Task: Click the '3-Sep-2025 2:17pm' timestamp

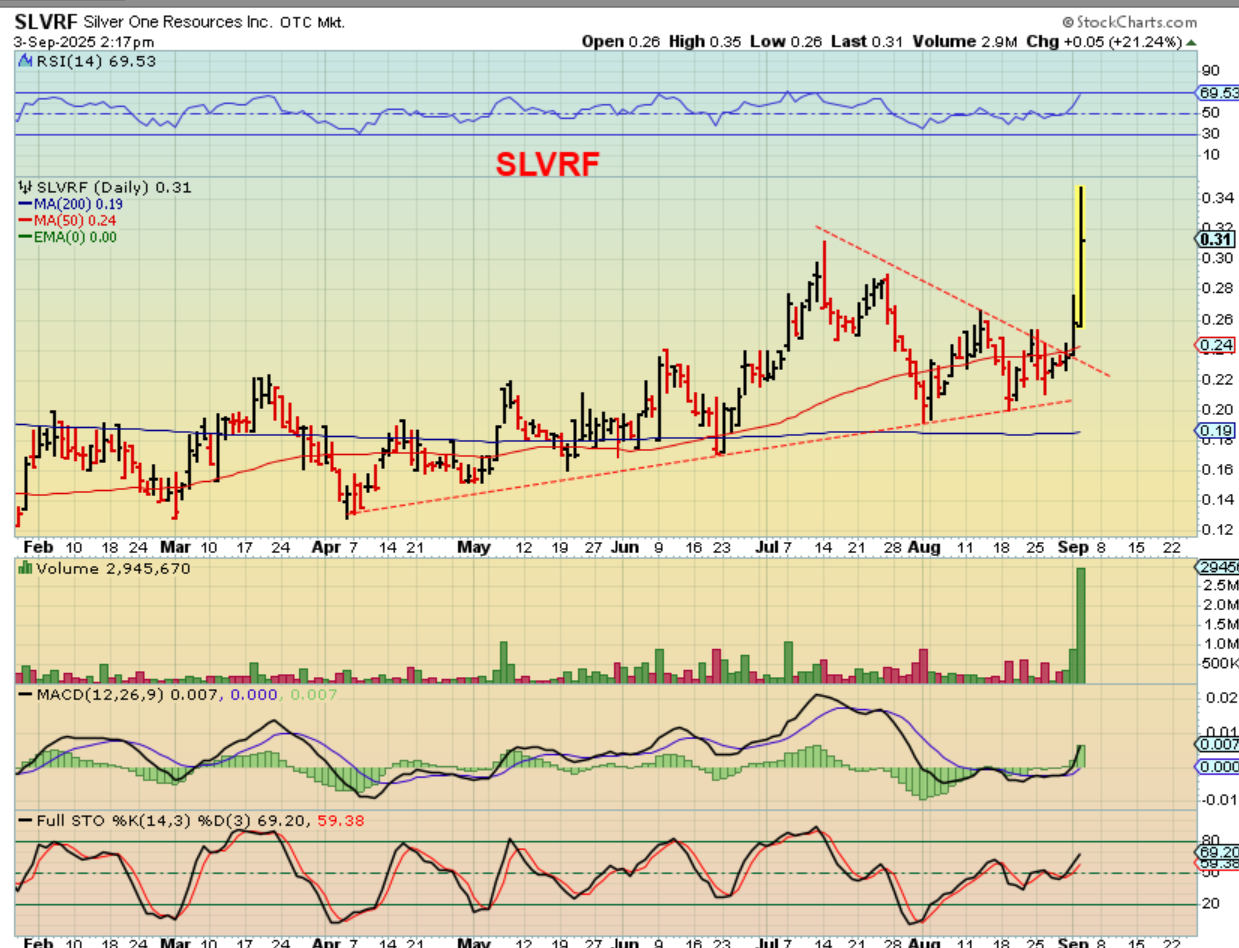Action: point(85,42)
